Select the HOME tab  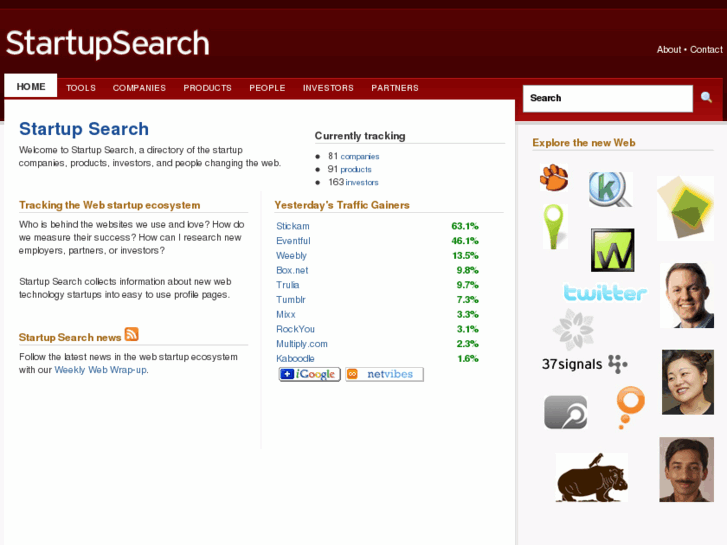click(31, 87)
